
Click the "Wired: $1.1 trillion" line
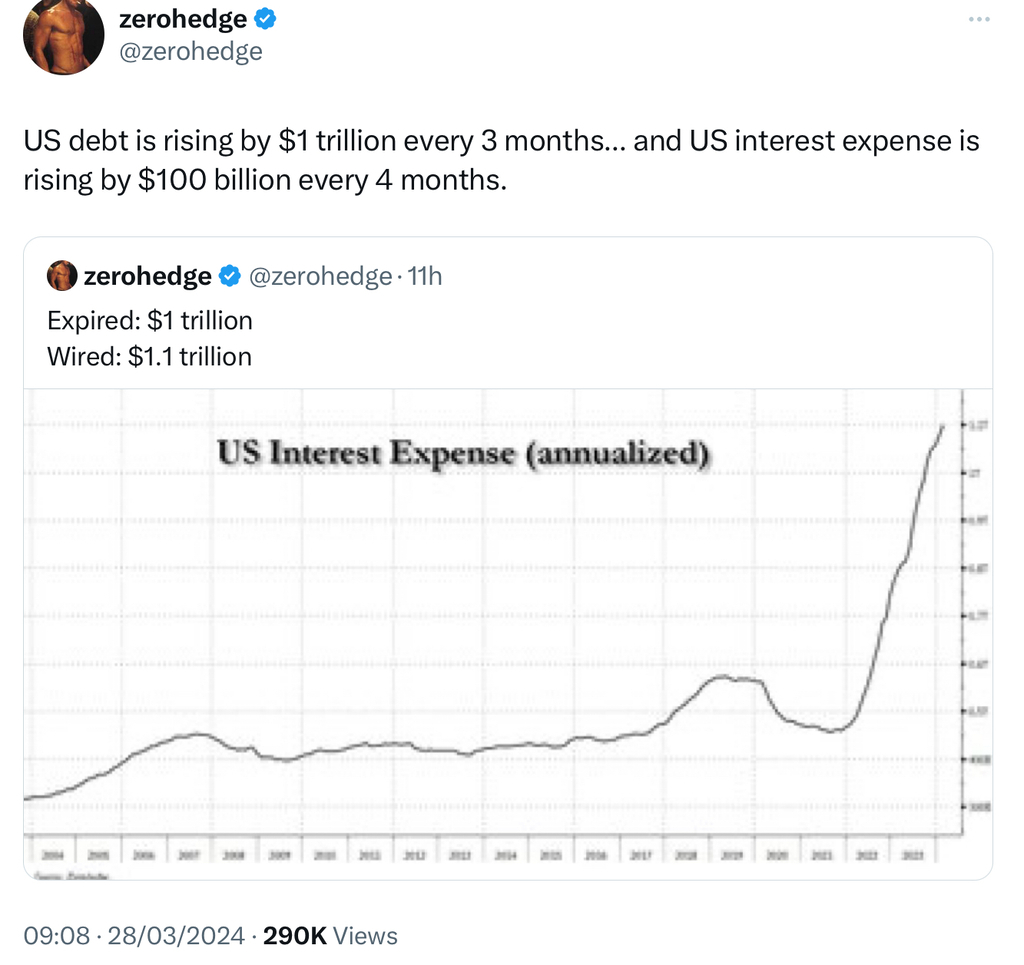[x=150, y=356]
